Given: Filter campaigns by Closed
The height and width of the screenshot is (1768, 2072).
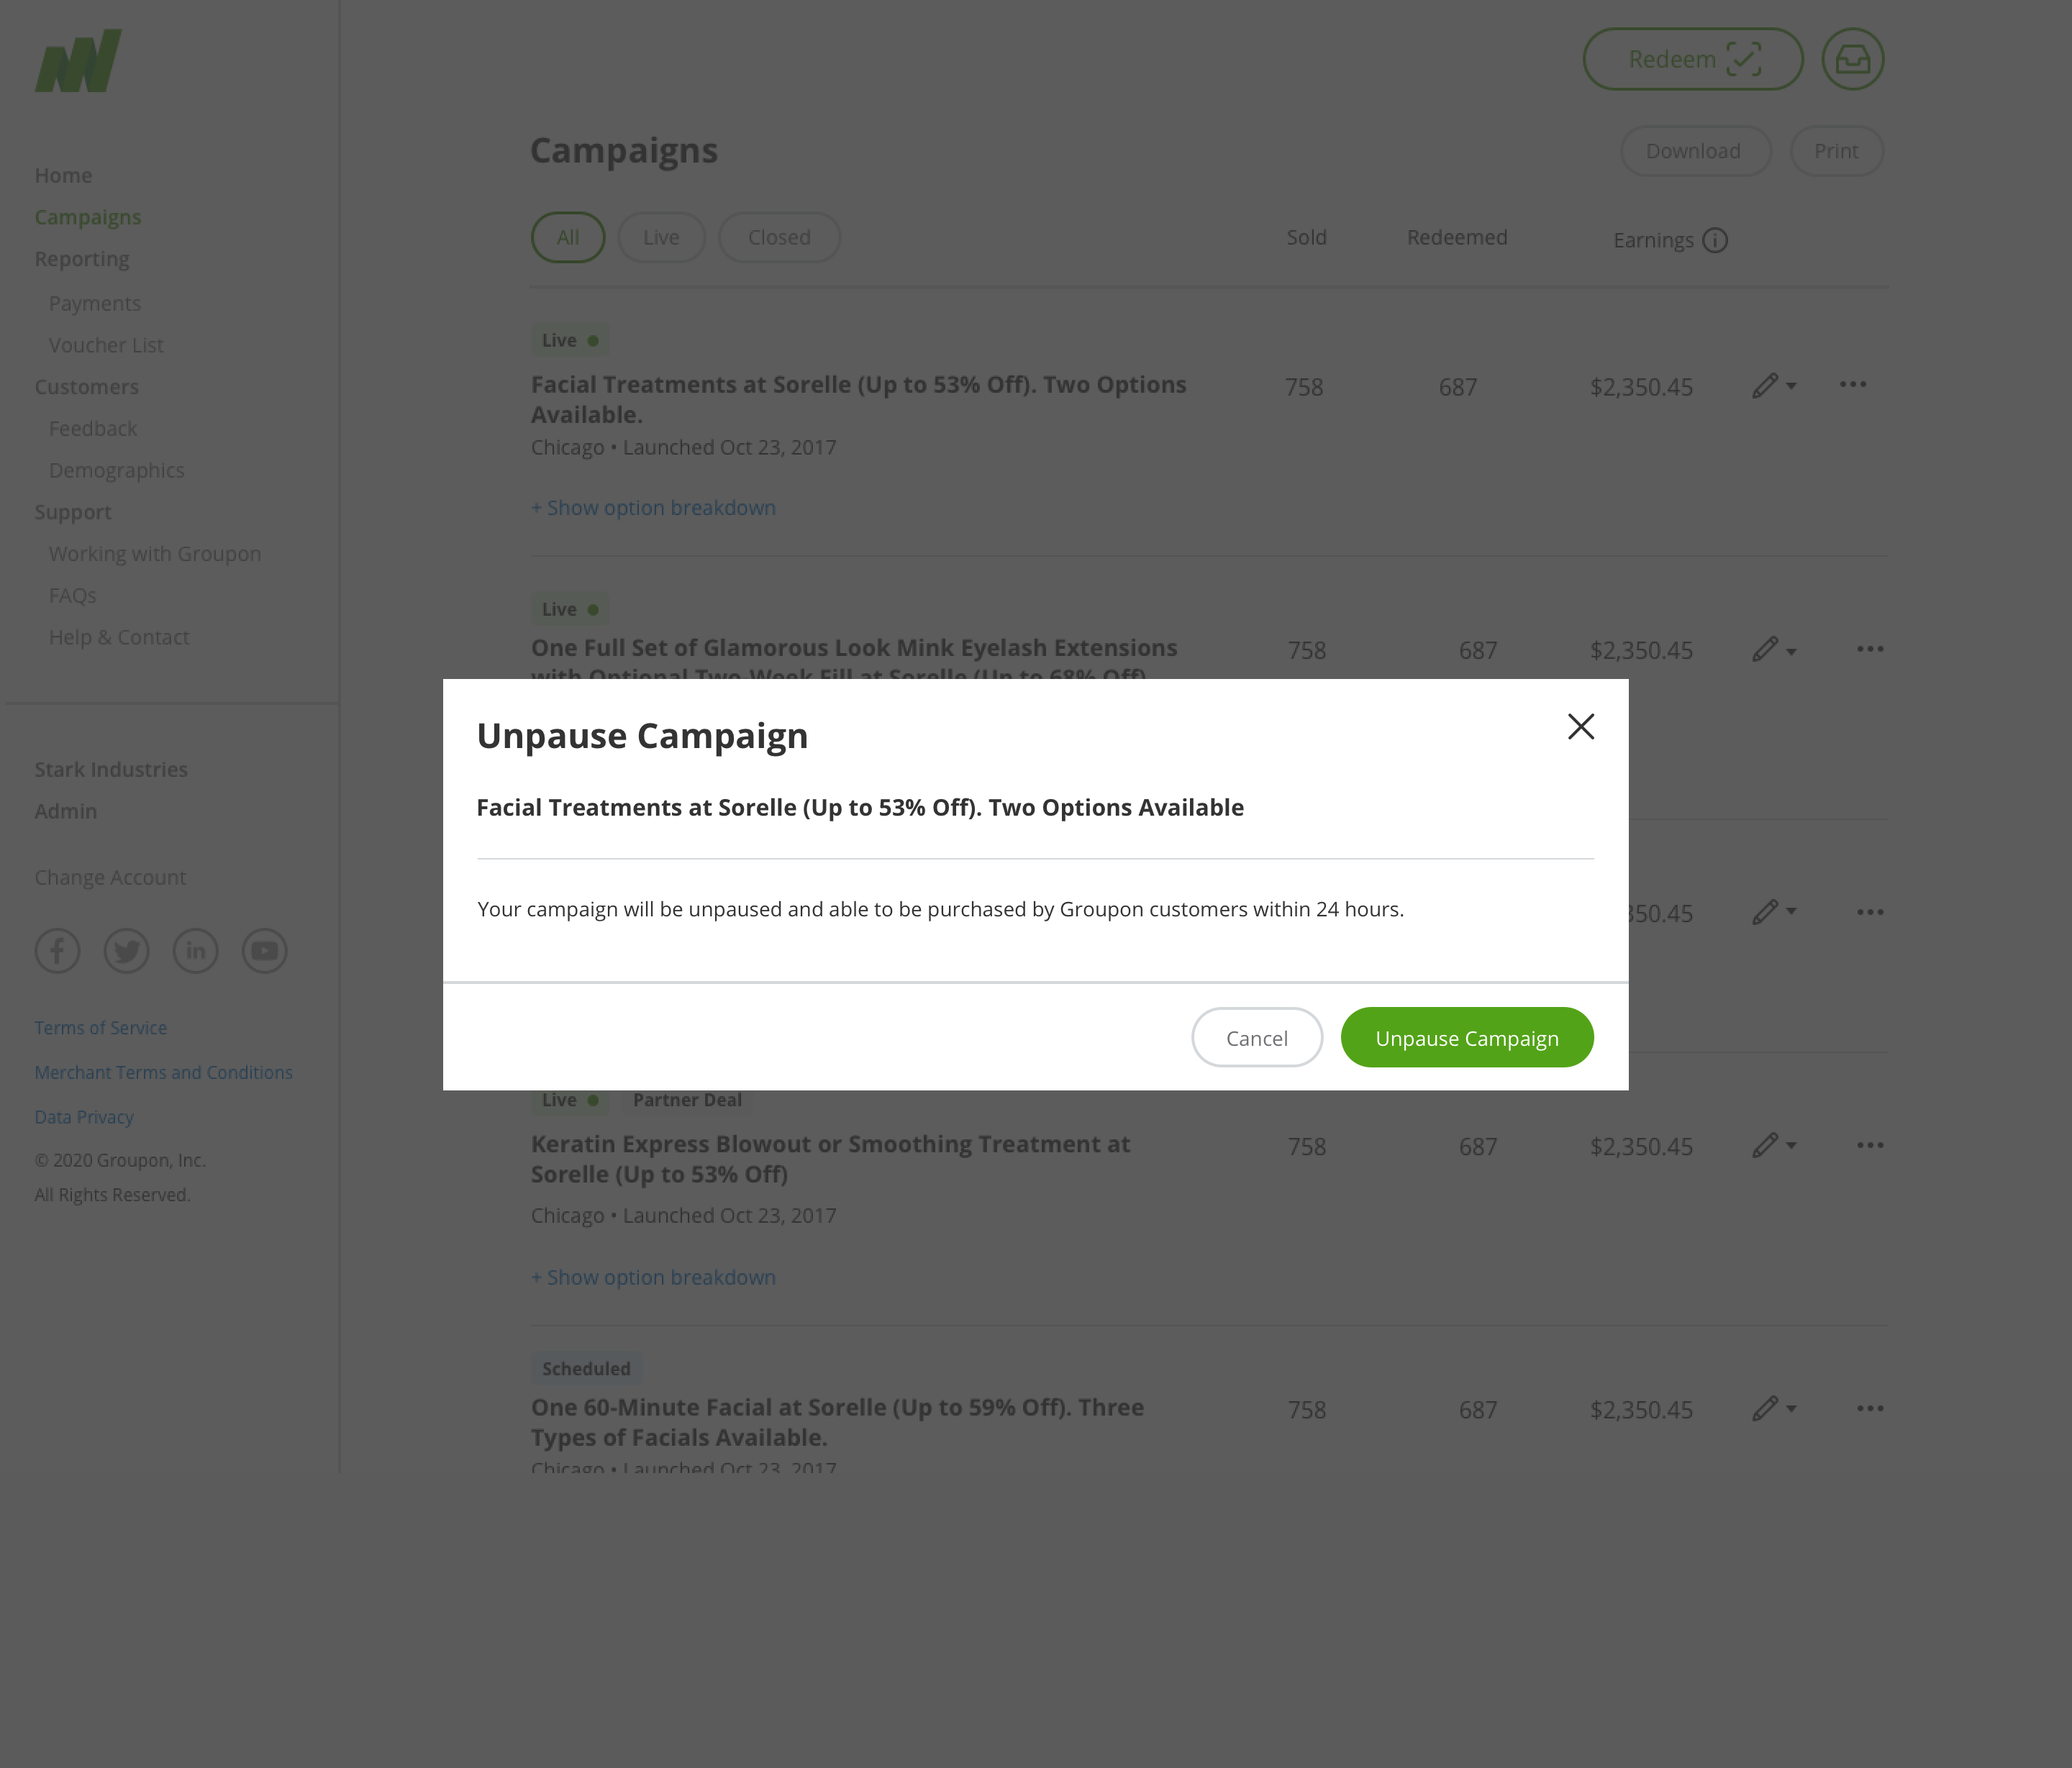Looking at the screenshot, I should click(779, 238).
